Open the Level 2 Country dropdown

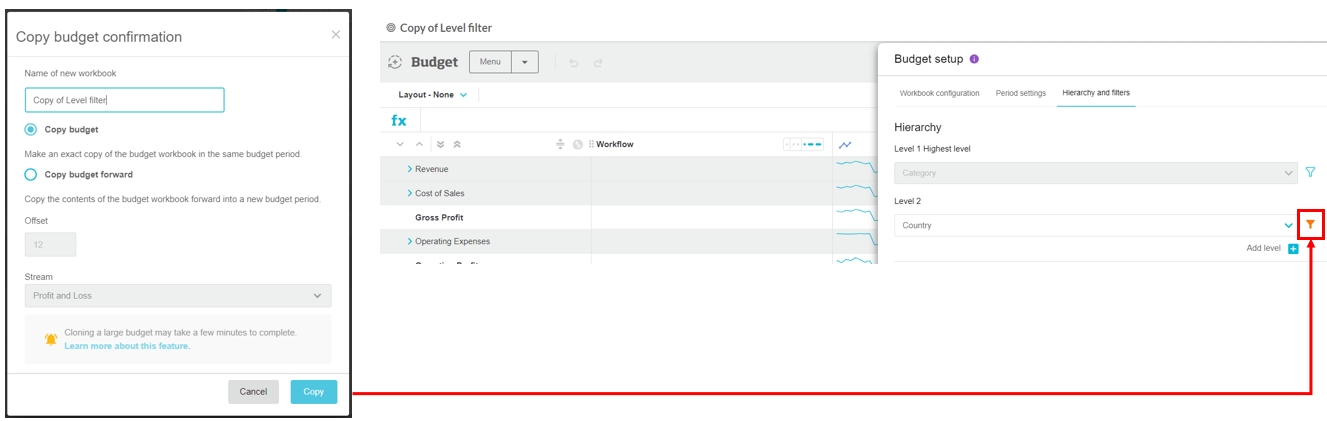[1095, 226]
